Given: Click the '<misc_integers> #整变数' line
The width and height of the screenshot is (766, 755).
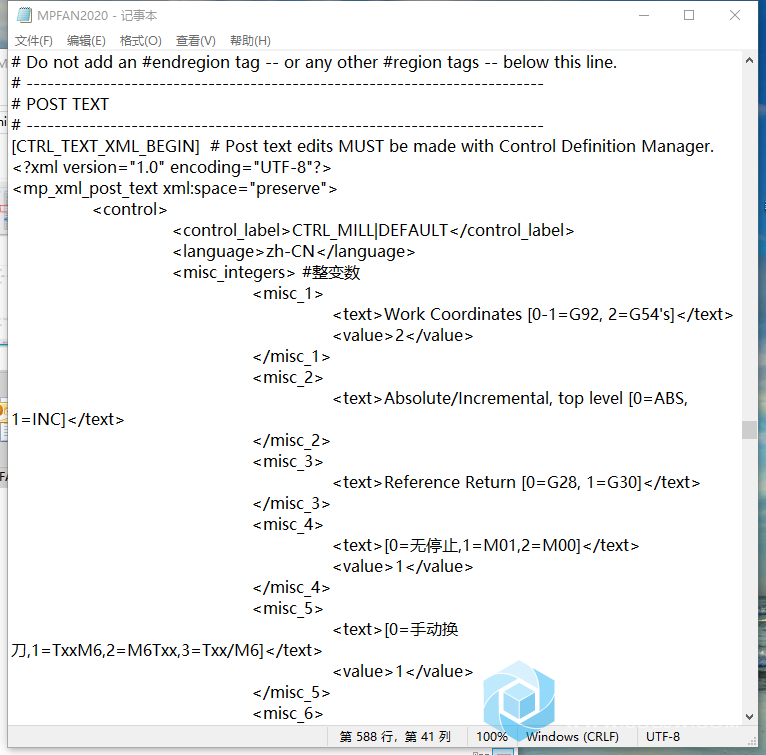Looking at the screenshot, I should 266,272.
